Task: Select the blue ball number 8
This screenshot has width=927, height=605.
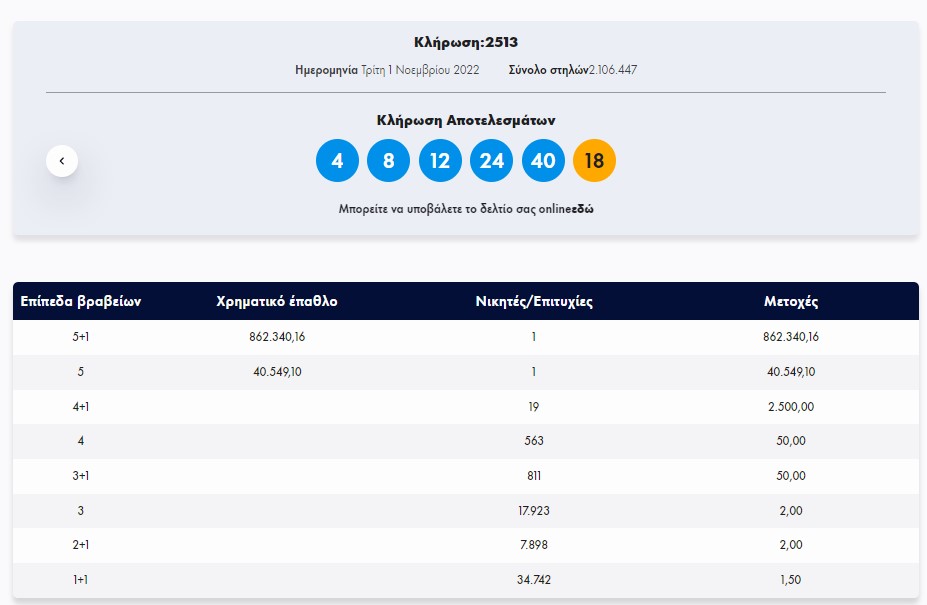Action: (388, 161)
